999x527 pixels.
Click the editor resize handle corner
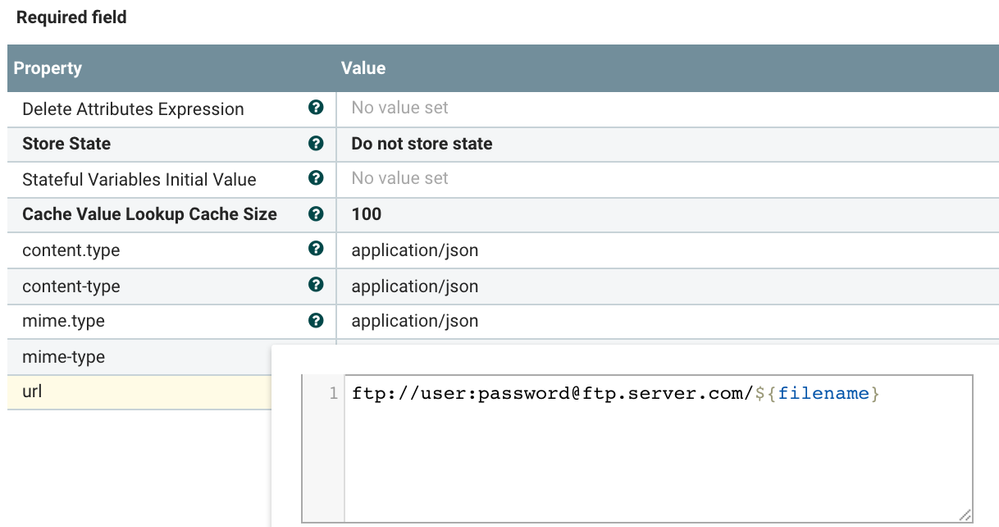[965, 515]
